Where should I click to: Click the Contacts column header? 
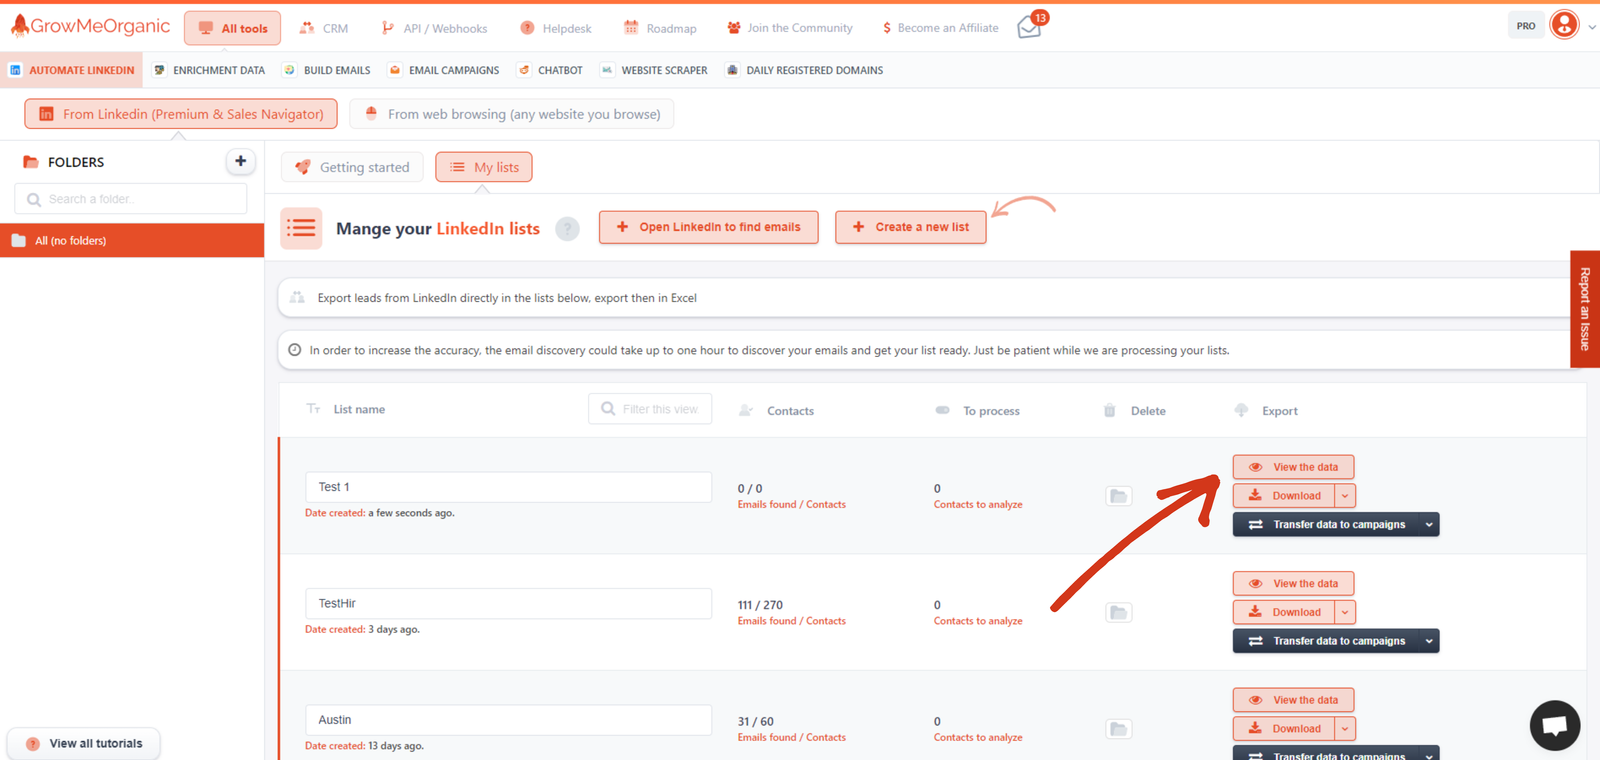[790, 411]
